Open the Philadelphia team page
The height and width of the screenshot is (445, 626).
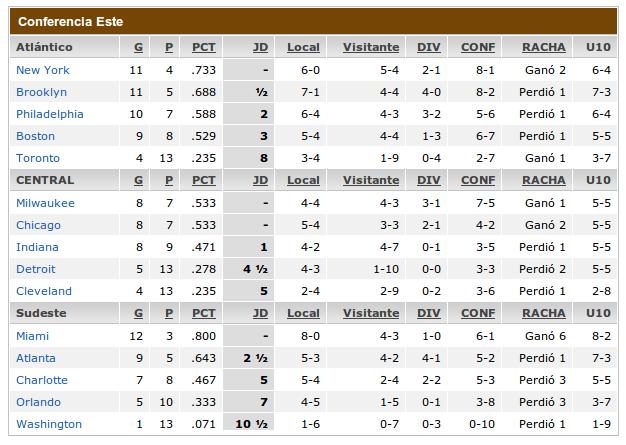[50, 114]
